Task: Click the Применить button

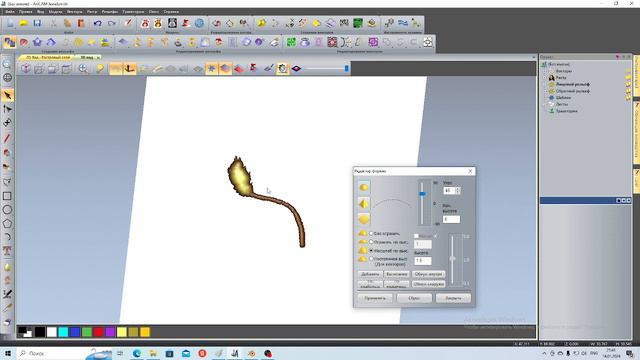Action: tap(375, 298)
